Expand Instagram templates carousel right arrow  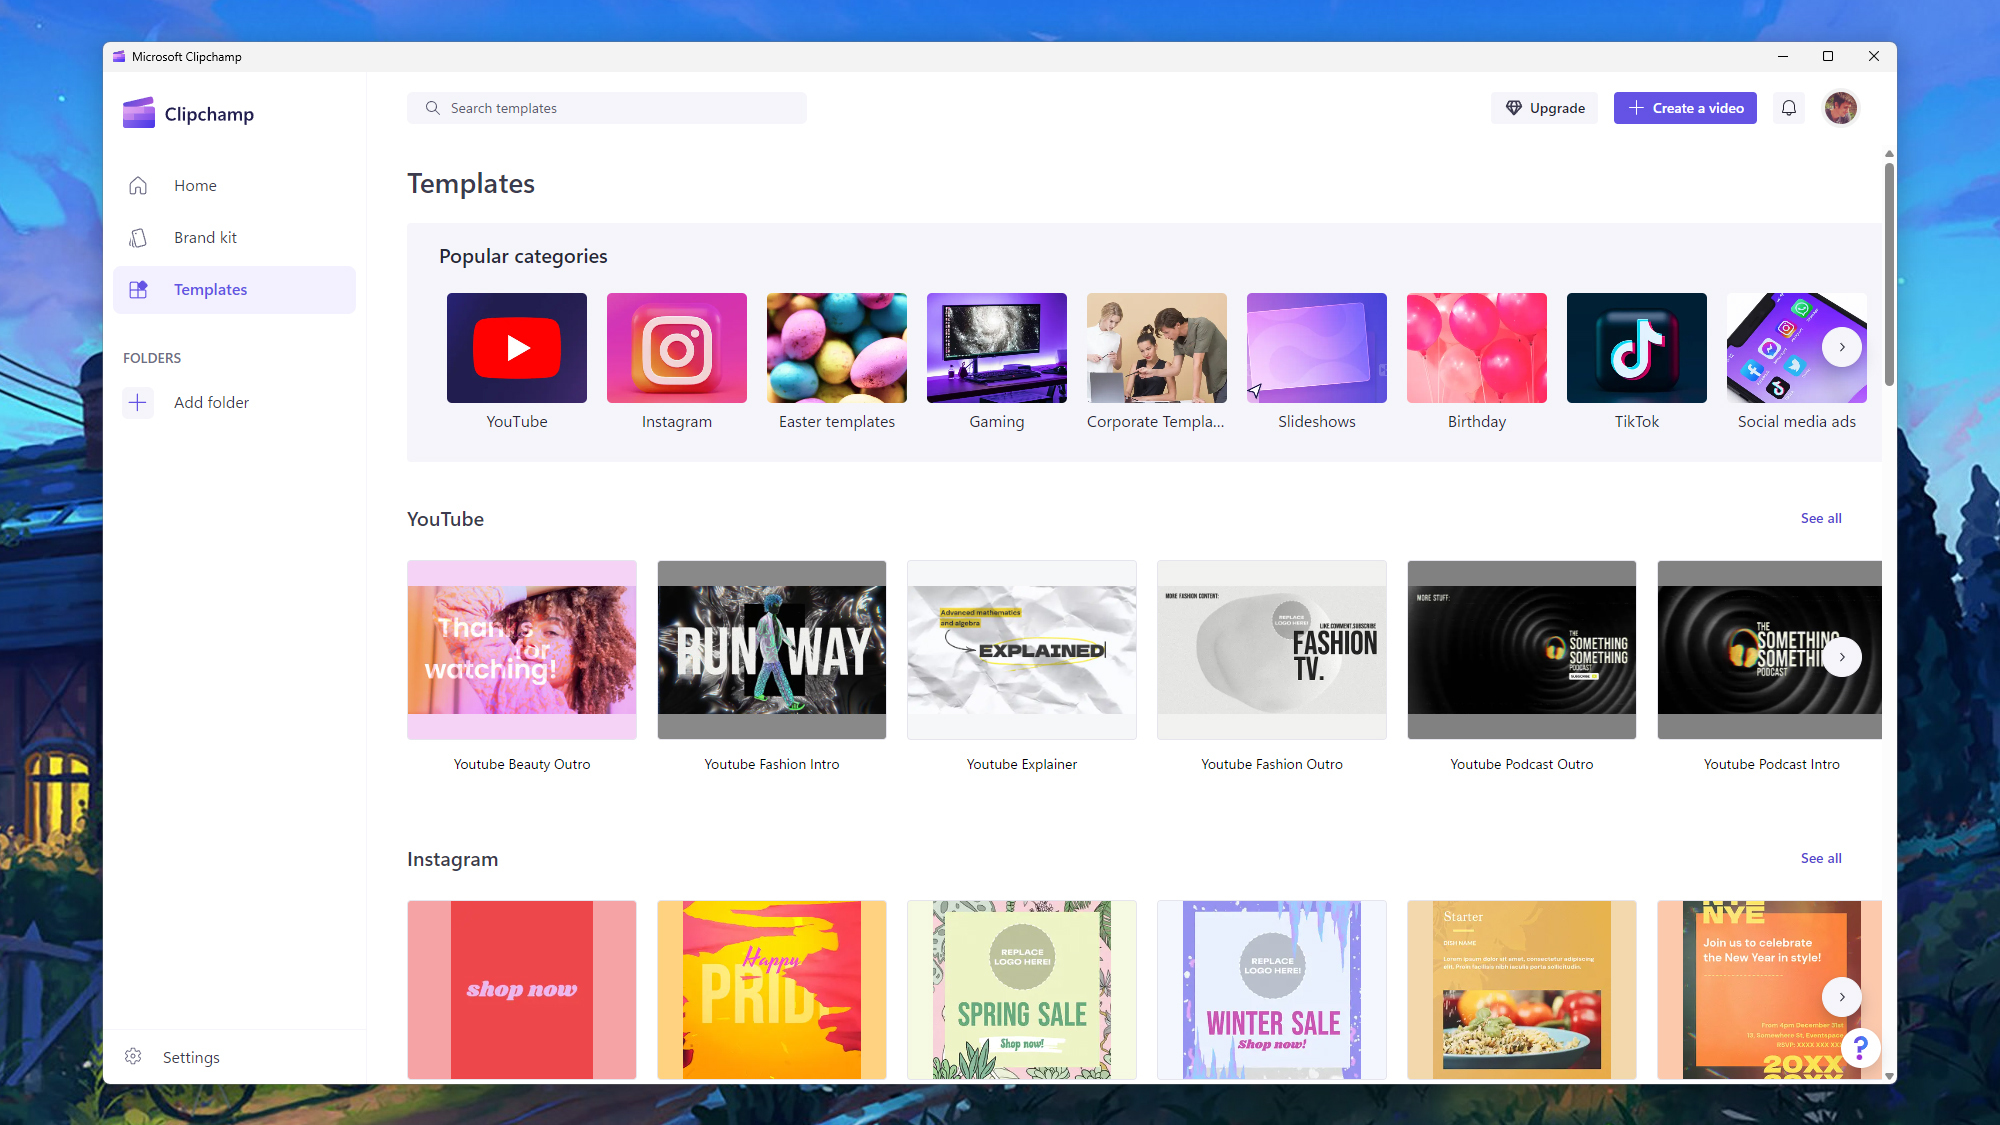pos(1842,996)
